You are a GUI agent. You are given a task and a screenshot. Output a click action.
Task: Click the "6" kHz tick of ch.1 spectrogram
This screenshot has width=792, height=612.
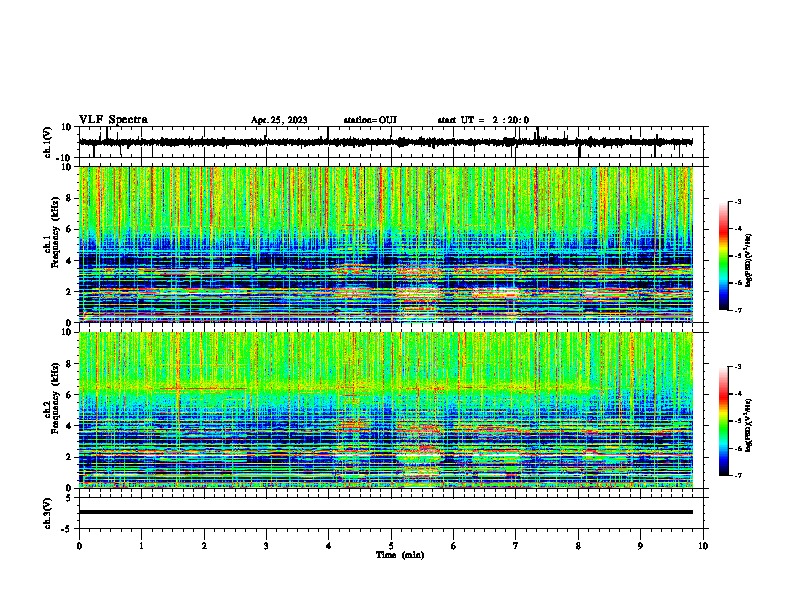[x=69, y=229]
